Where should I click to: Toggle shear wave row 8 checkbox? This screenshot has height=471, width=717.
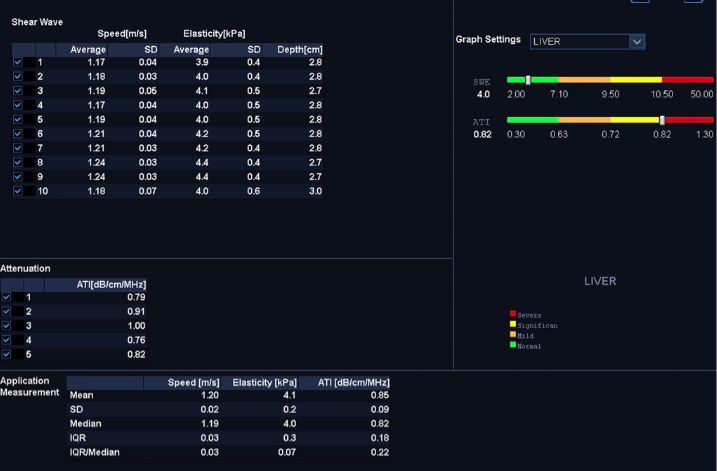pos(17,162)
